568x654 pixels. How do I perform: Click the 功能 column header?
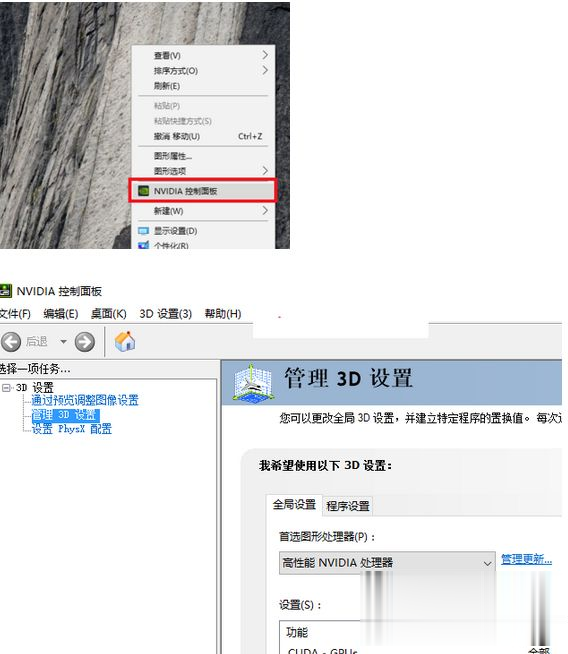[x=297, y=632]
